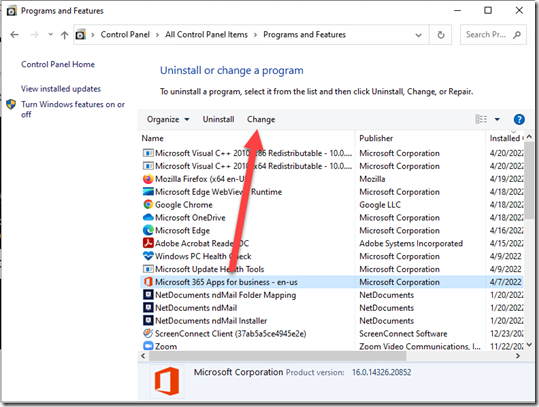Open Turn Windows features on or off
Viewport: 539px width, 407px height.
coord(73,109)
